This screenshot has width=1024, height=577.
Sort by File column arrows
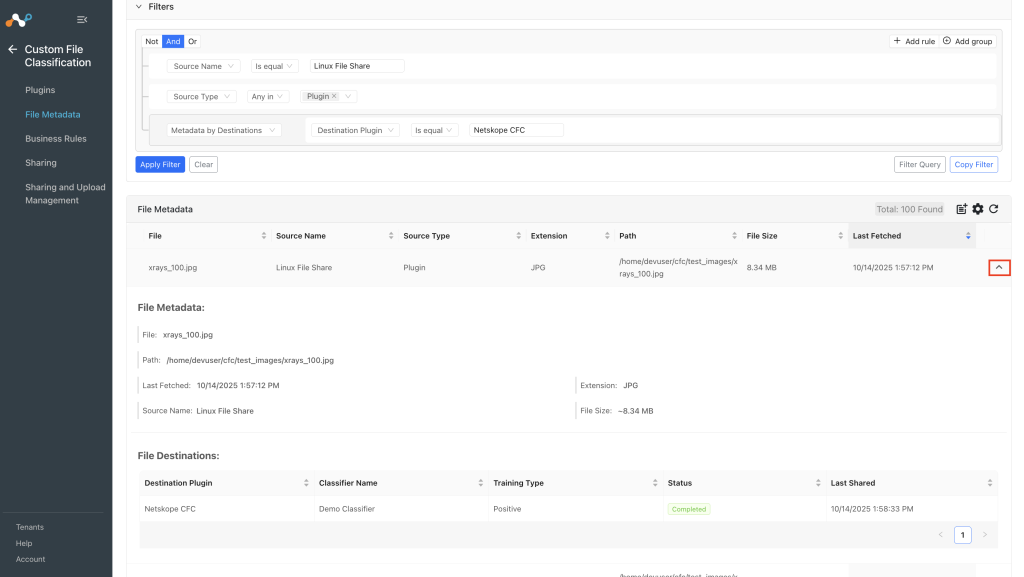[x=264, y=236]
